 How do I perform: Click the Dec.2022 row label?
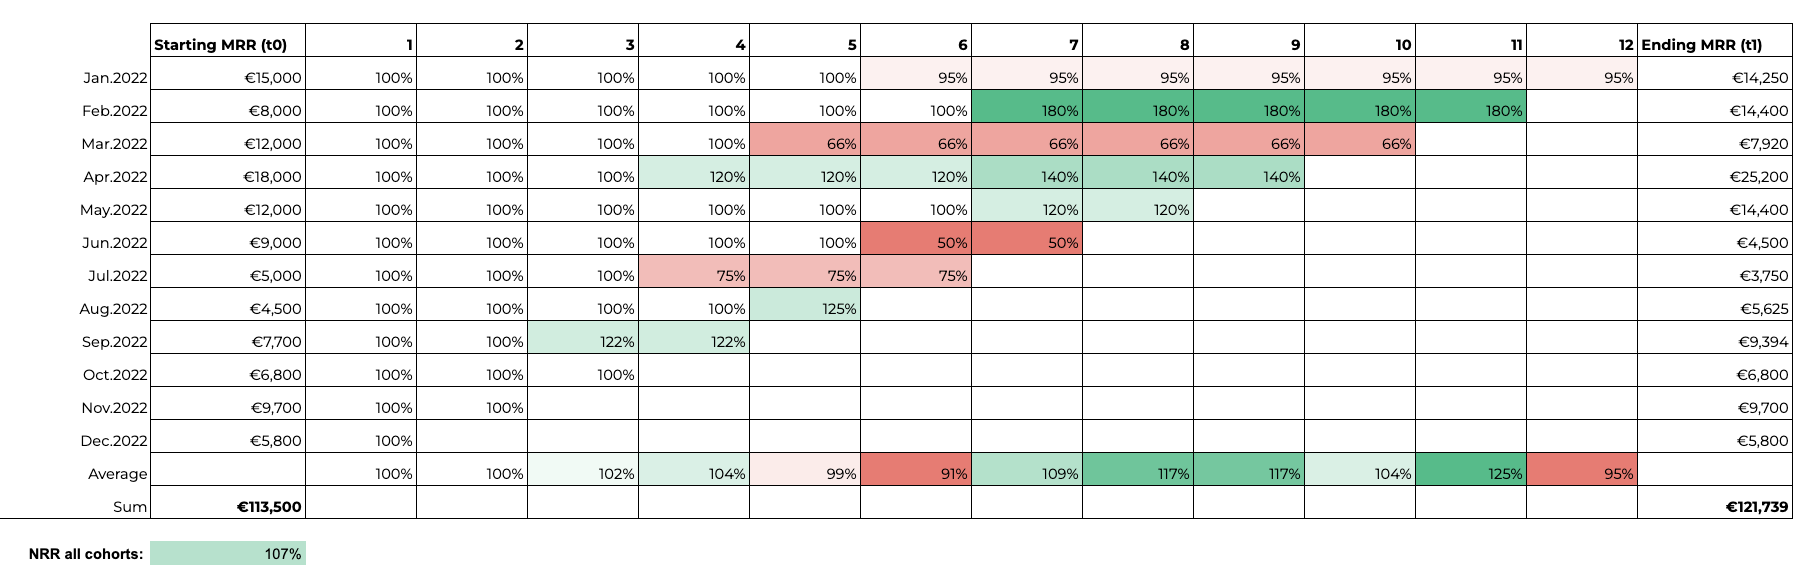(114, 440)
